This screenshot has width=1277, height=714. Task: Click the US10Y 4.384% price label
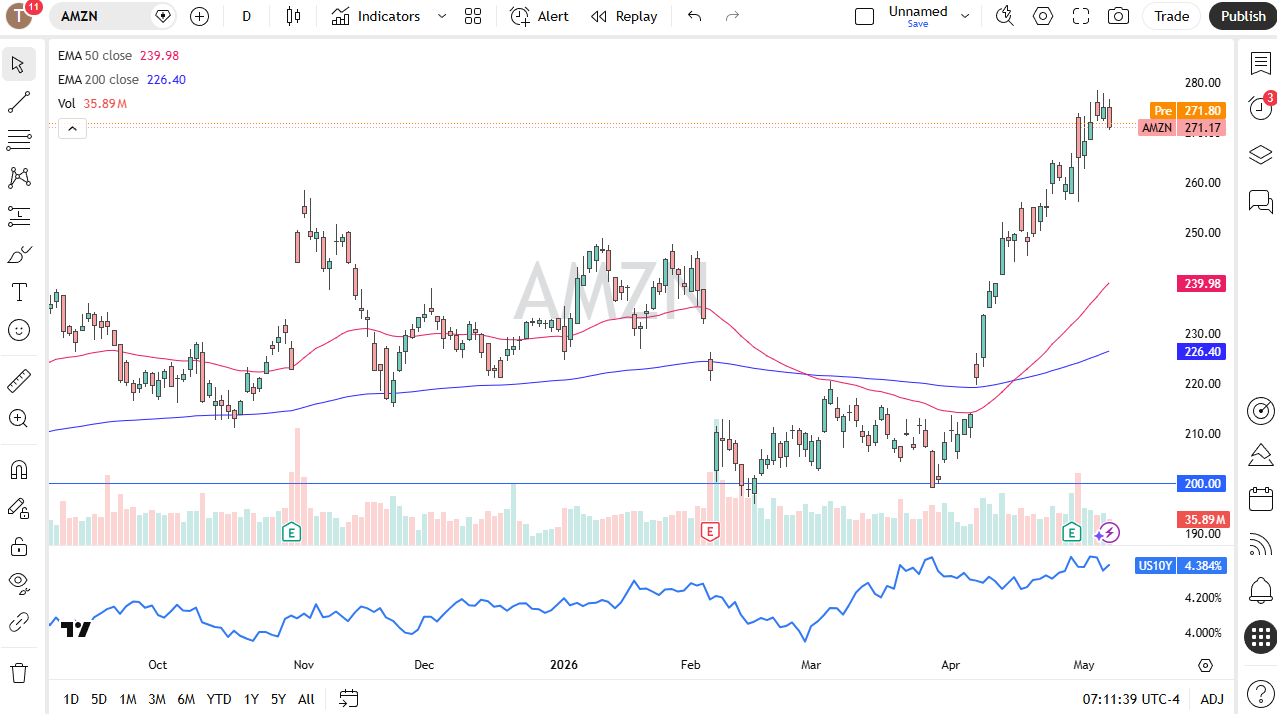(1181, 566)
